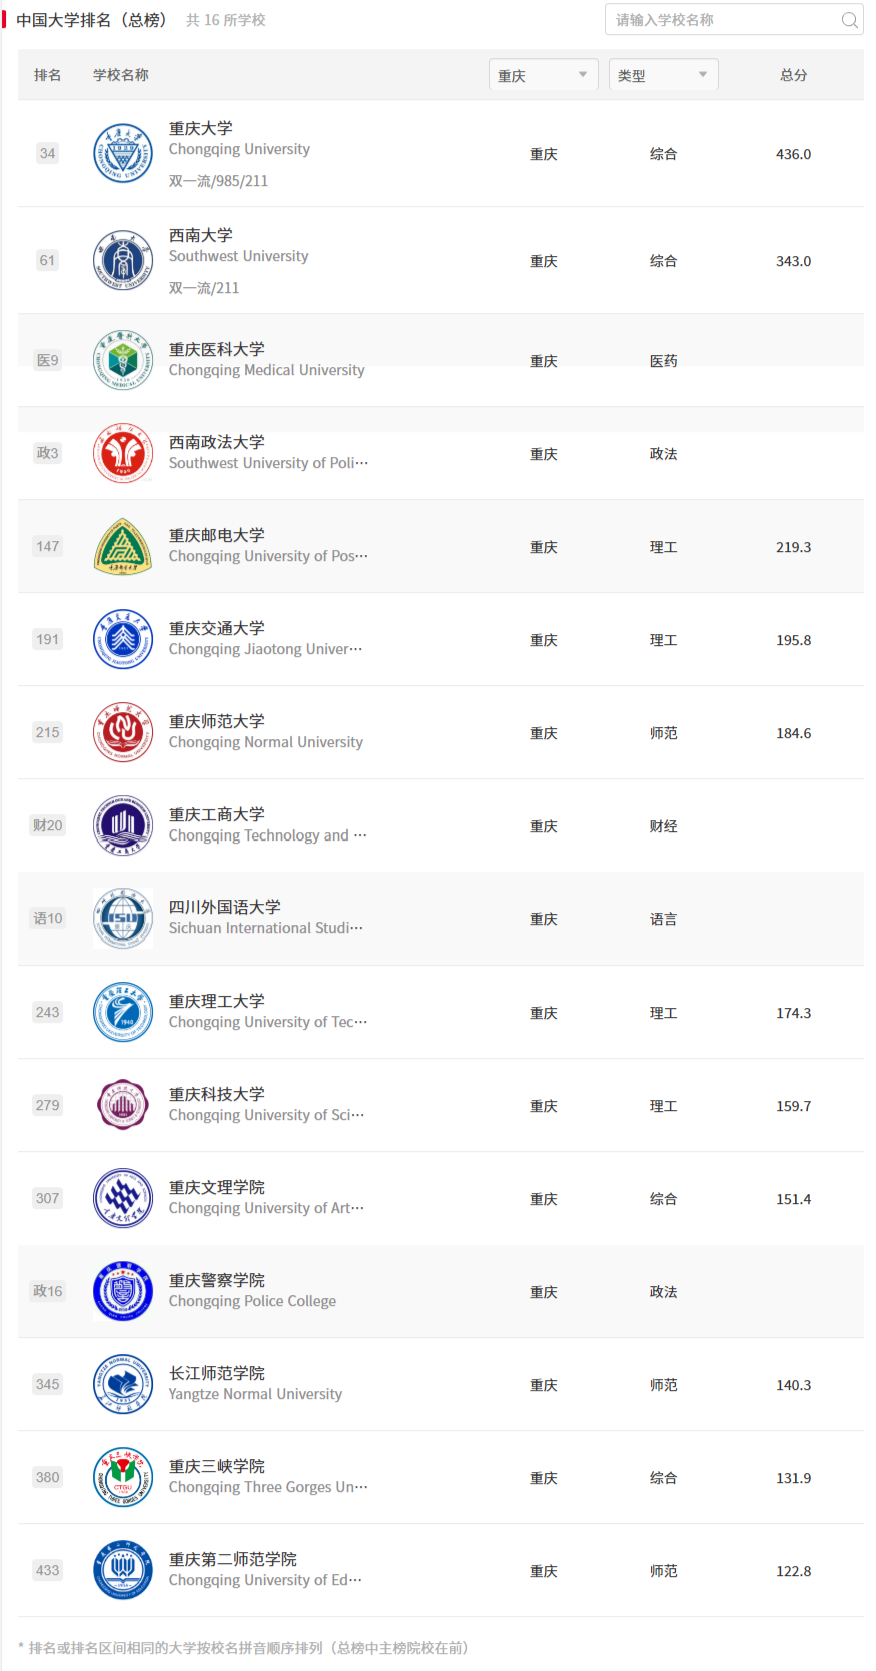Open the 四川外国语大学 link
876x1671 pixels.
pos(225,907)
